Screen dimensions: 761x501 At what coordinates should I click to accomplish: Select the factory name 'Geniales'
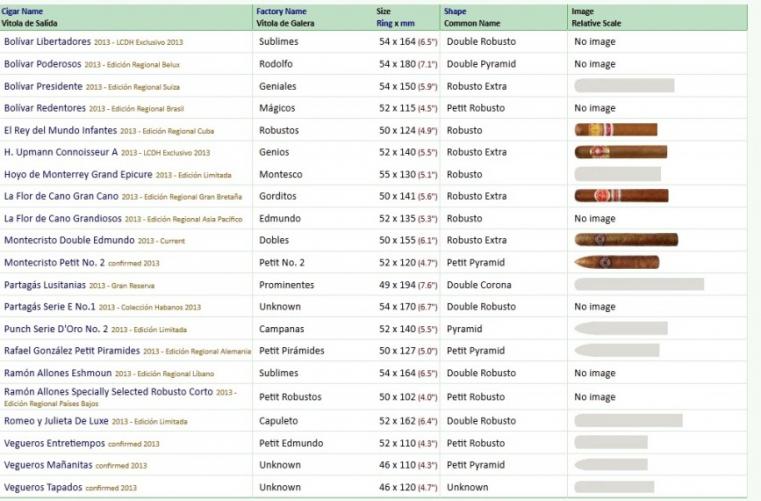pos(278,86)
